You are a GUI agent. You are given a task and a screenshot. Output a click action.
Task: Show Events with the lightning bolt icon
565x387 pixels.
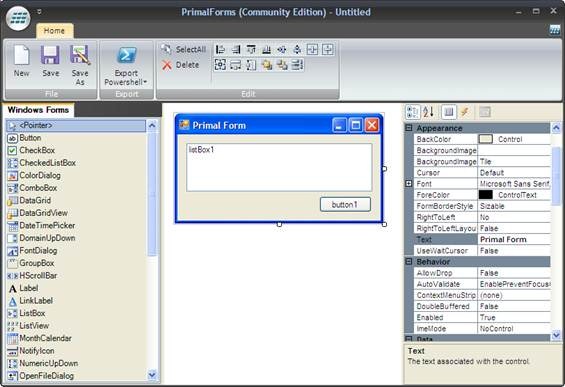pos(465,112)
